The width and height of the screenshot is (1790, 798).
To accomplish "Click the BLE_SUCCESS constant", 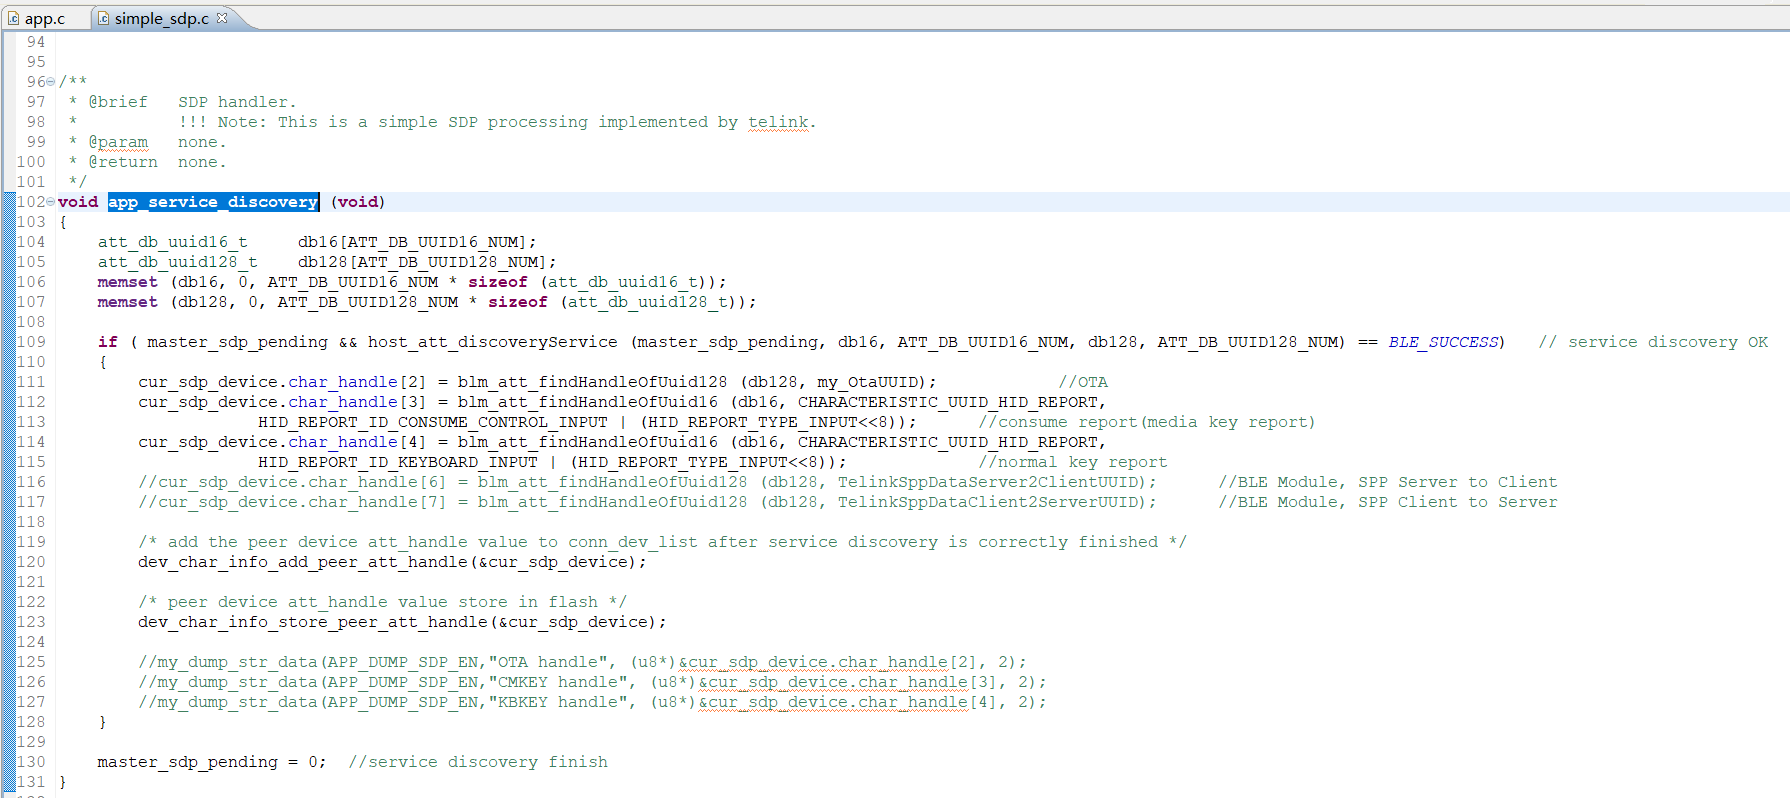I will pyautogui.click(x=1442, y=342).
